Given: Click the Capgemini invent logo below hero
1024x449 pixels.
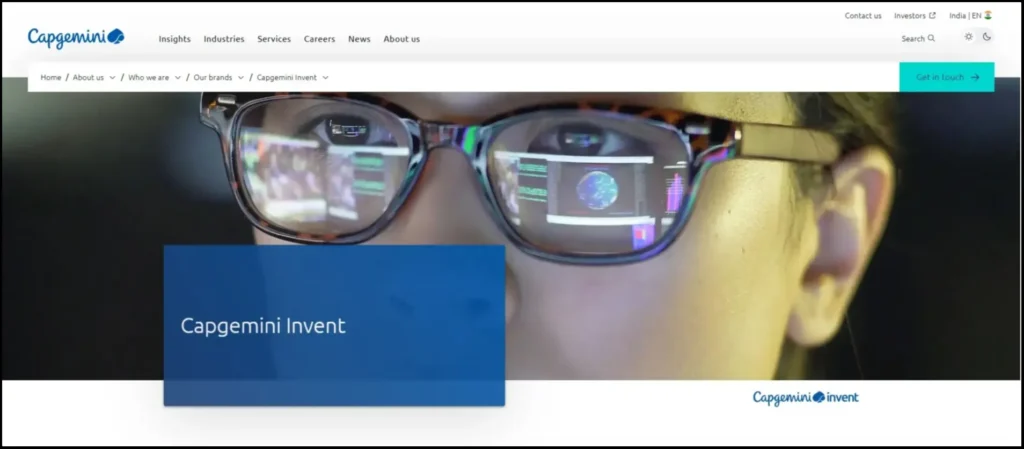Looking at the screenshot, I should [x=805, y=397].
